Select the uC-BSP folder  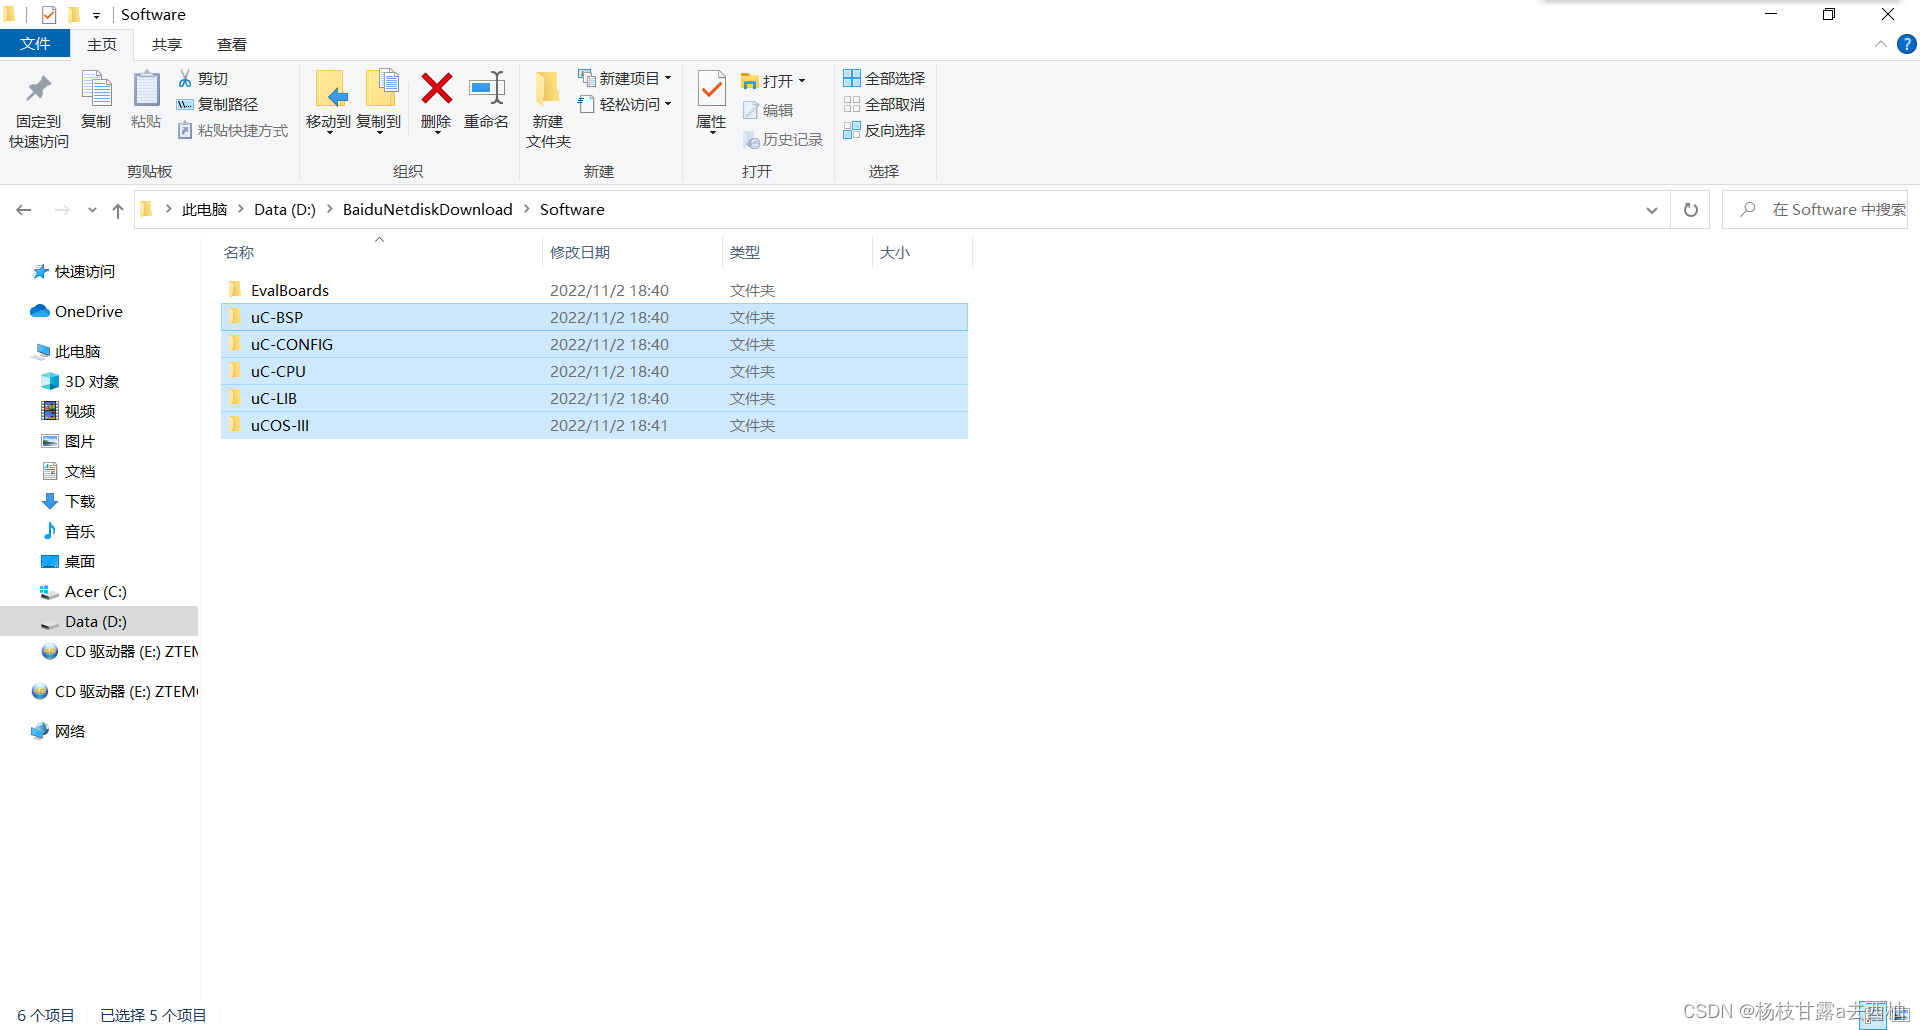pos(594,317)
